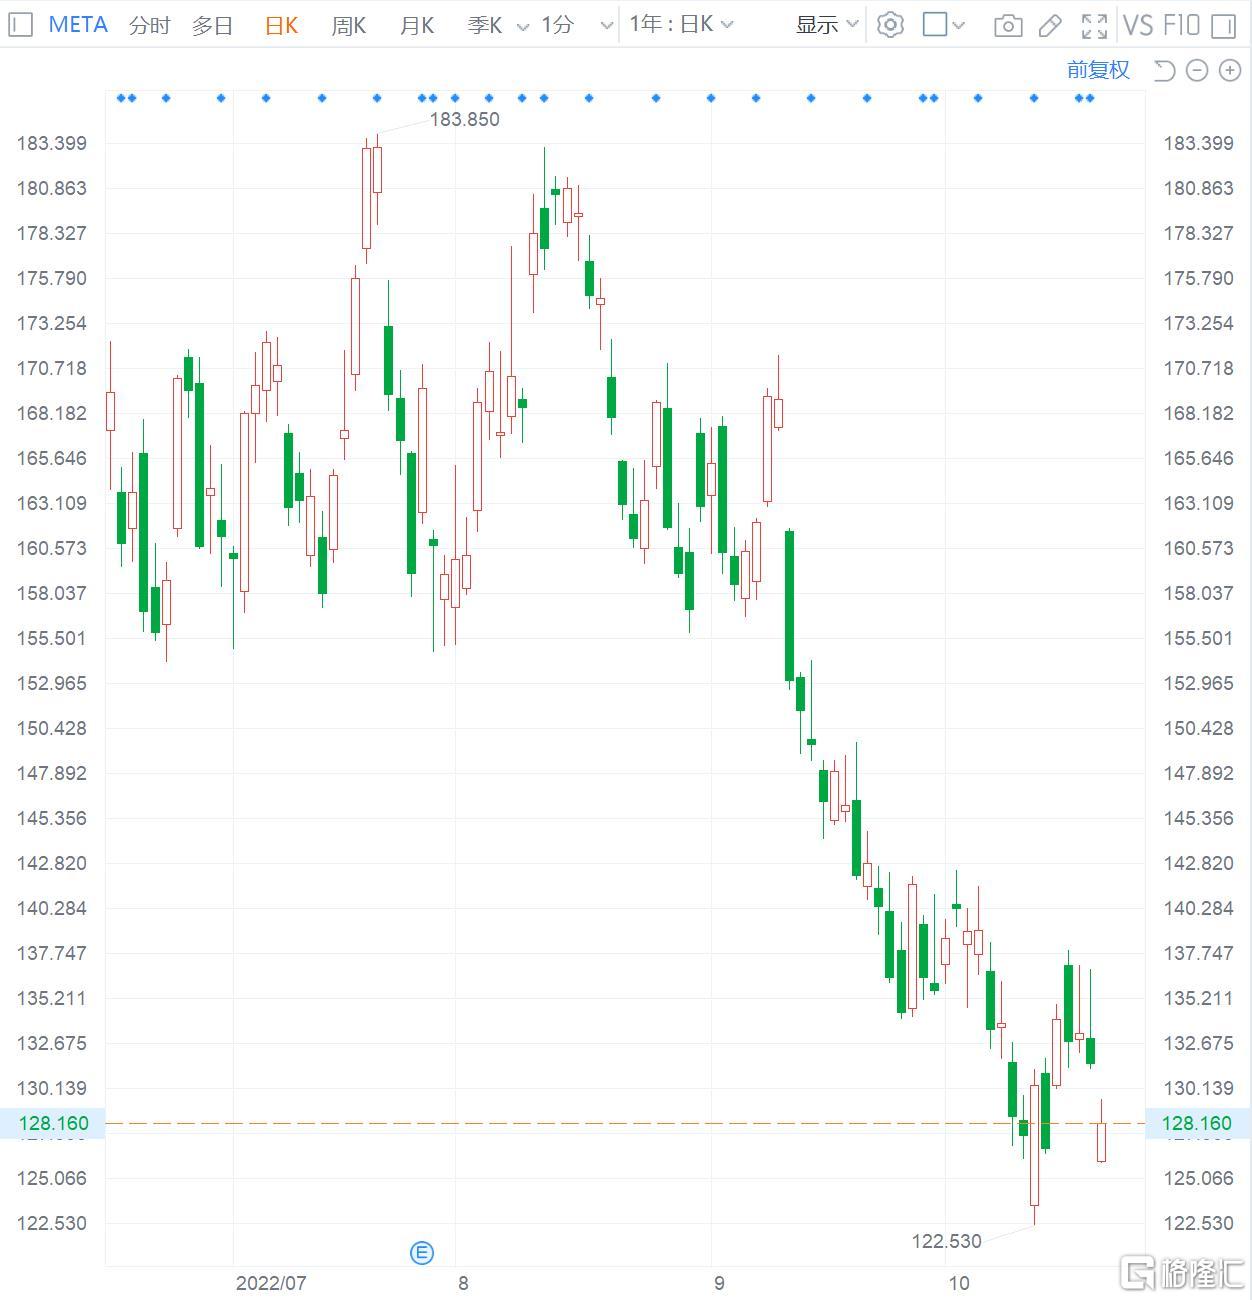Select the 1分 one-minute interval
The height and width of the screenshot is (1300, 1252).
point(557,25)
